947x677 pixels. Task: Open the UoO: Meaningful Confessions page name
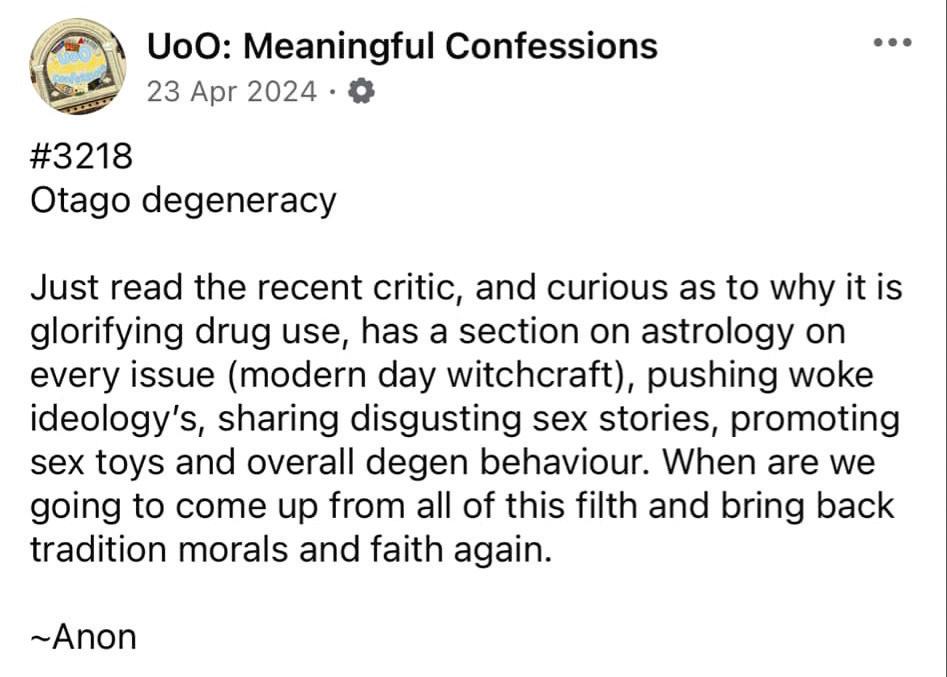pos(402,47)
